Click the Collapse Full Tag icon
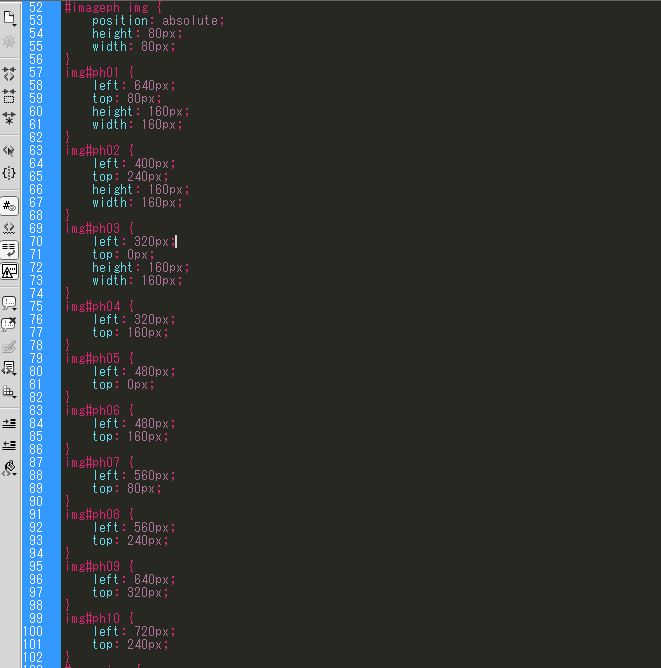Viewport: 661px width, 668px height. (9, 74)
